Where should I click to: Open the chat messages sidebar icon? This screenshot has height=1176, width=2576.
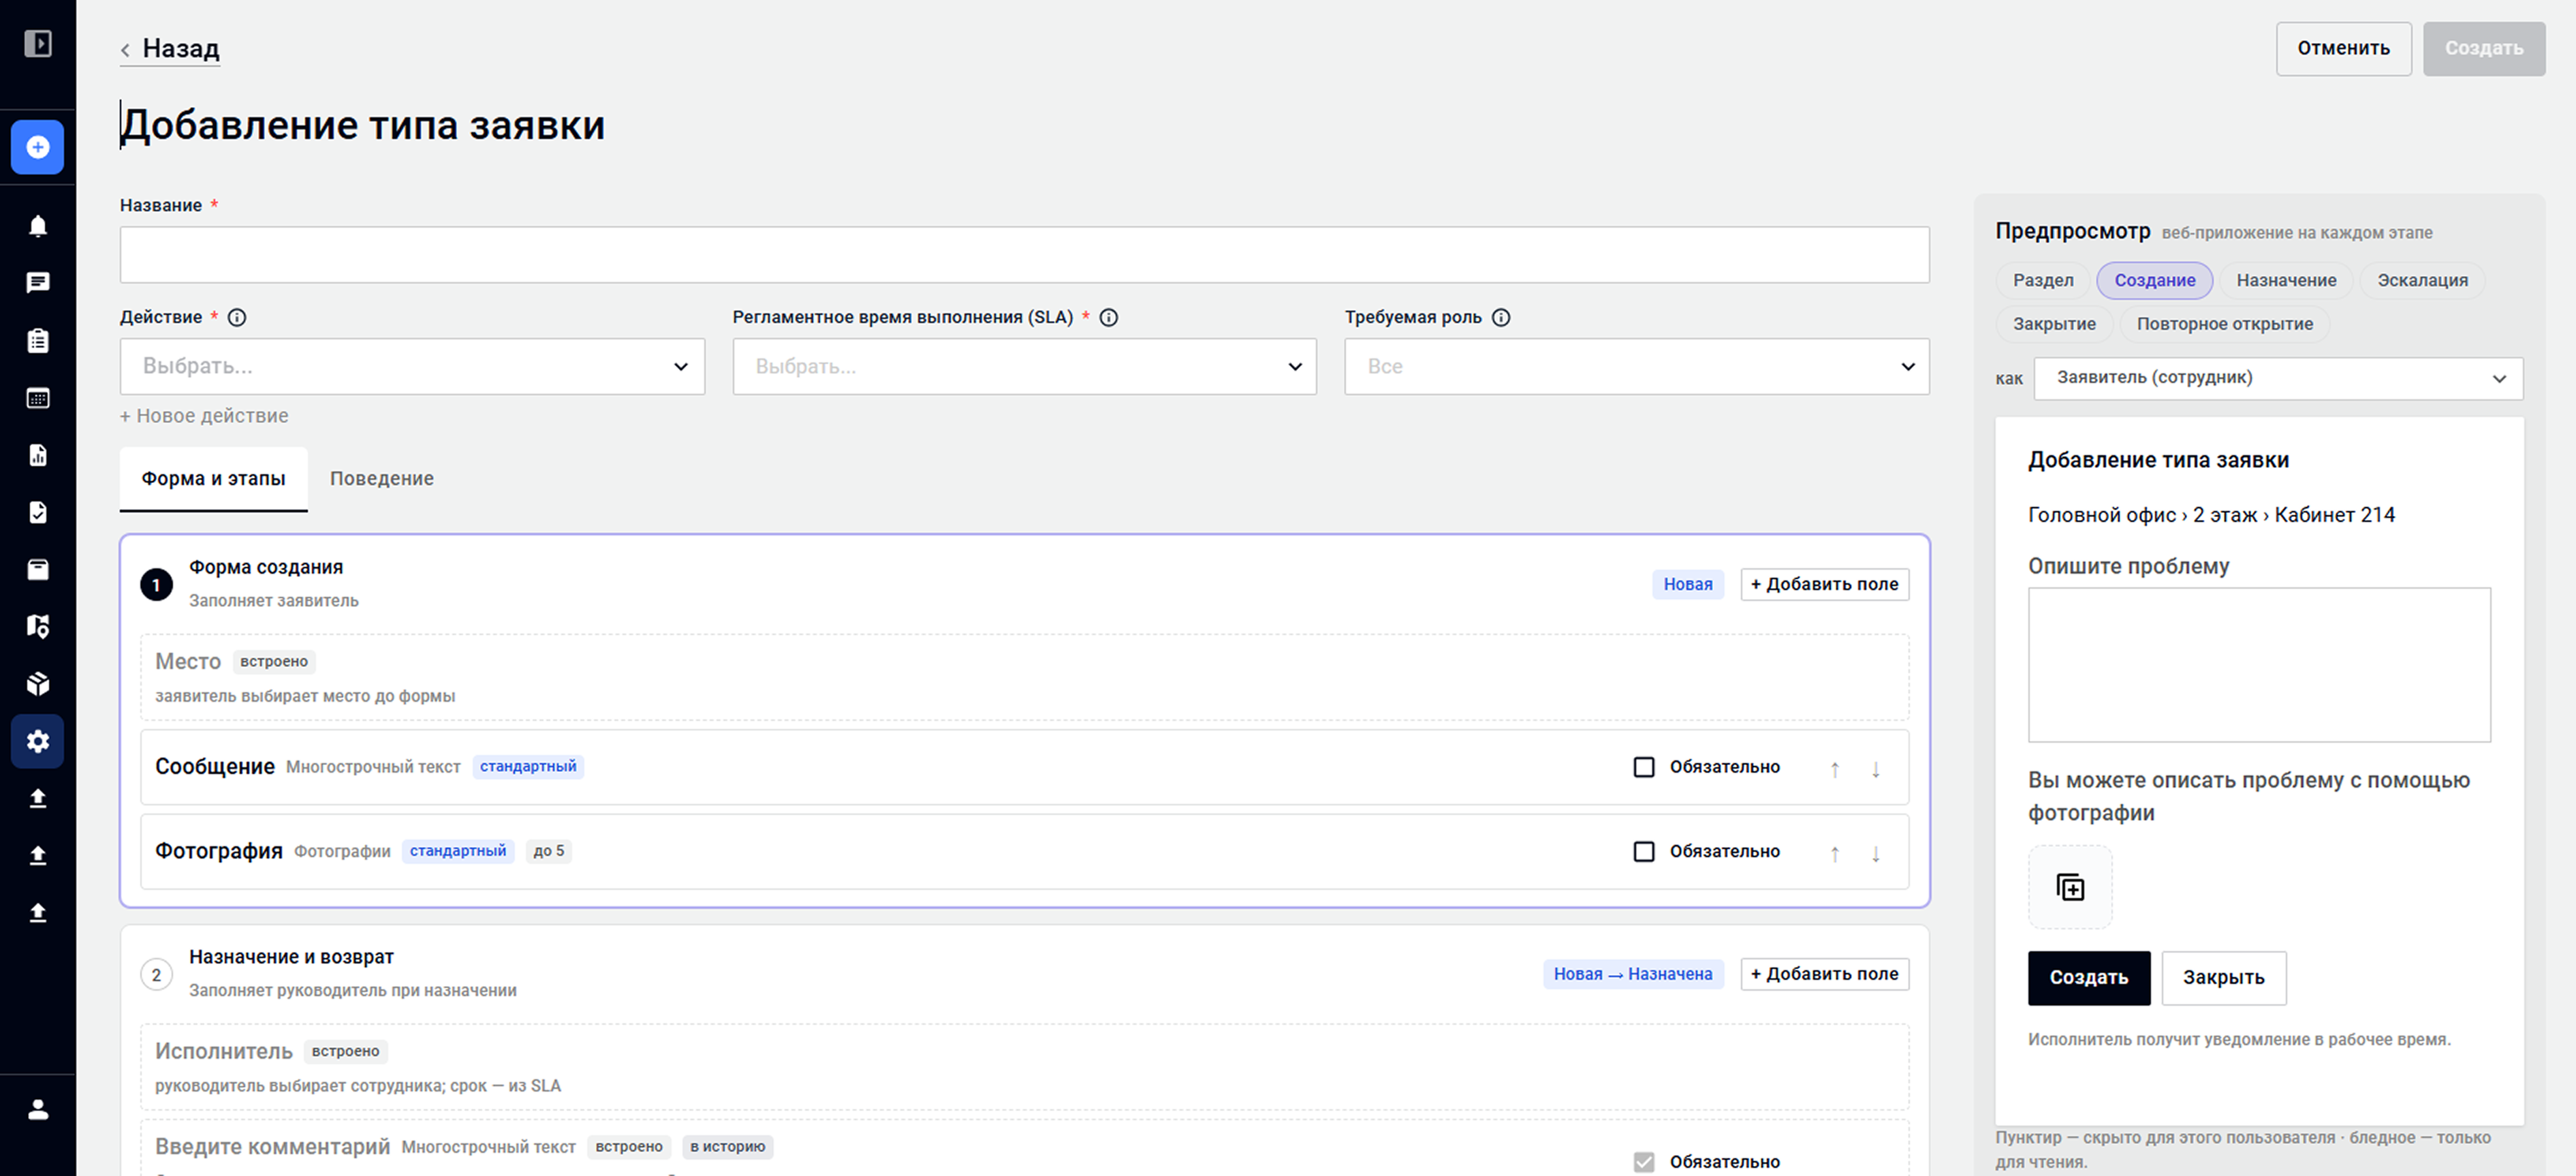pos(38,283)
